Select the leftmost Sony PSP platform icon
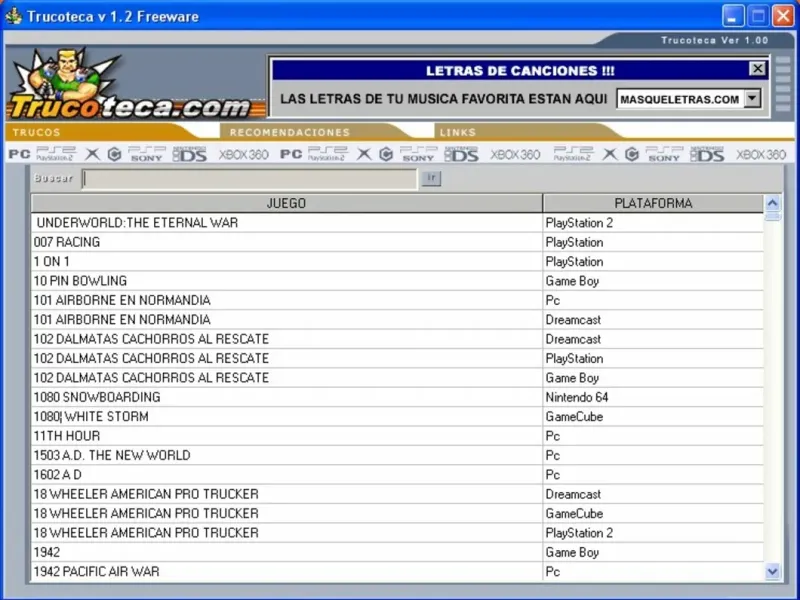The width and height of the screenshot is (800, 600). [146, 154]
